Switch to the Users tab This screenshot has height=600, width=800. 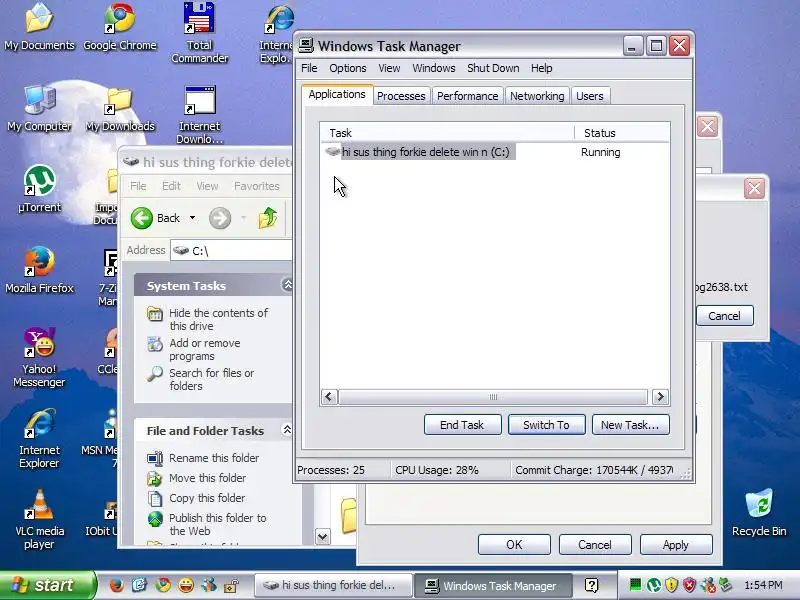coord(590,96)
